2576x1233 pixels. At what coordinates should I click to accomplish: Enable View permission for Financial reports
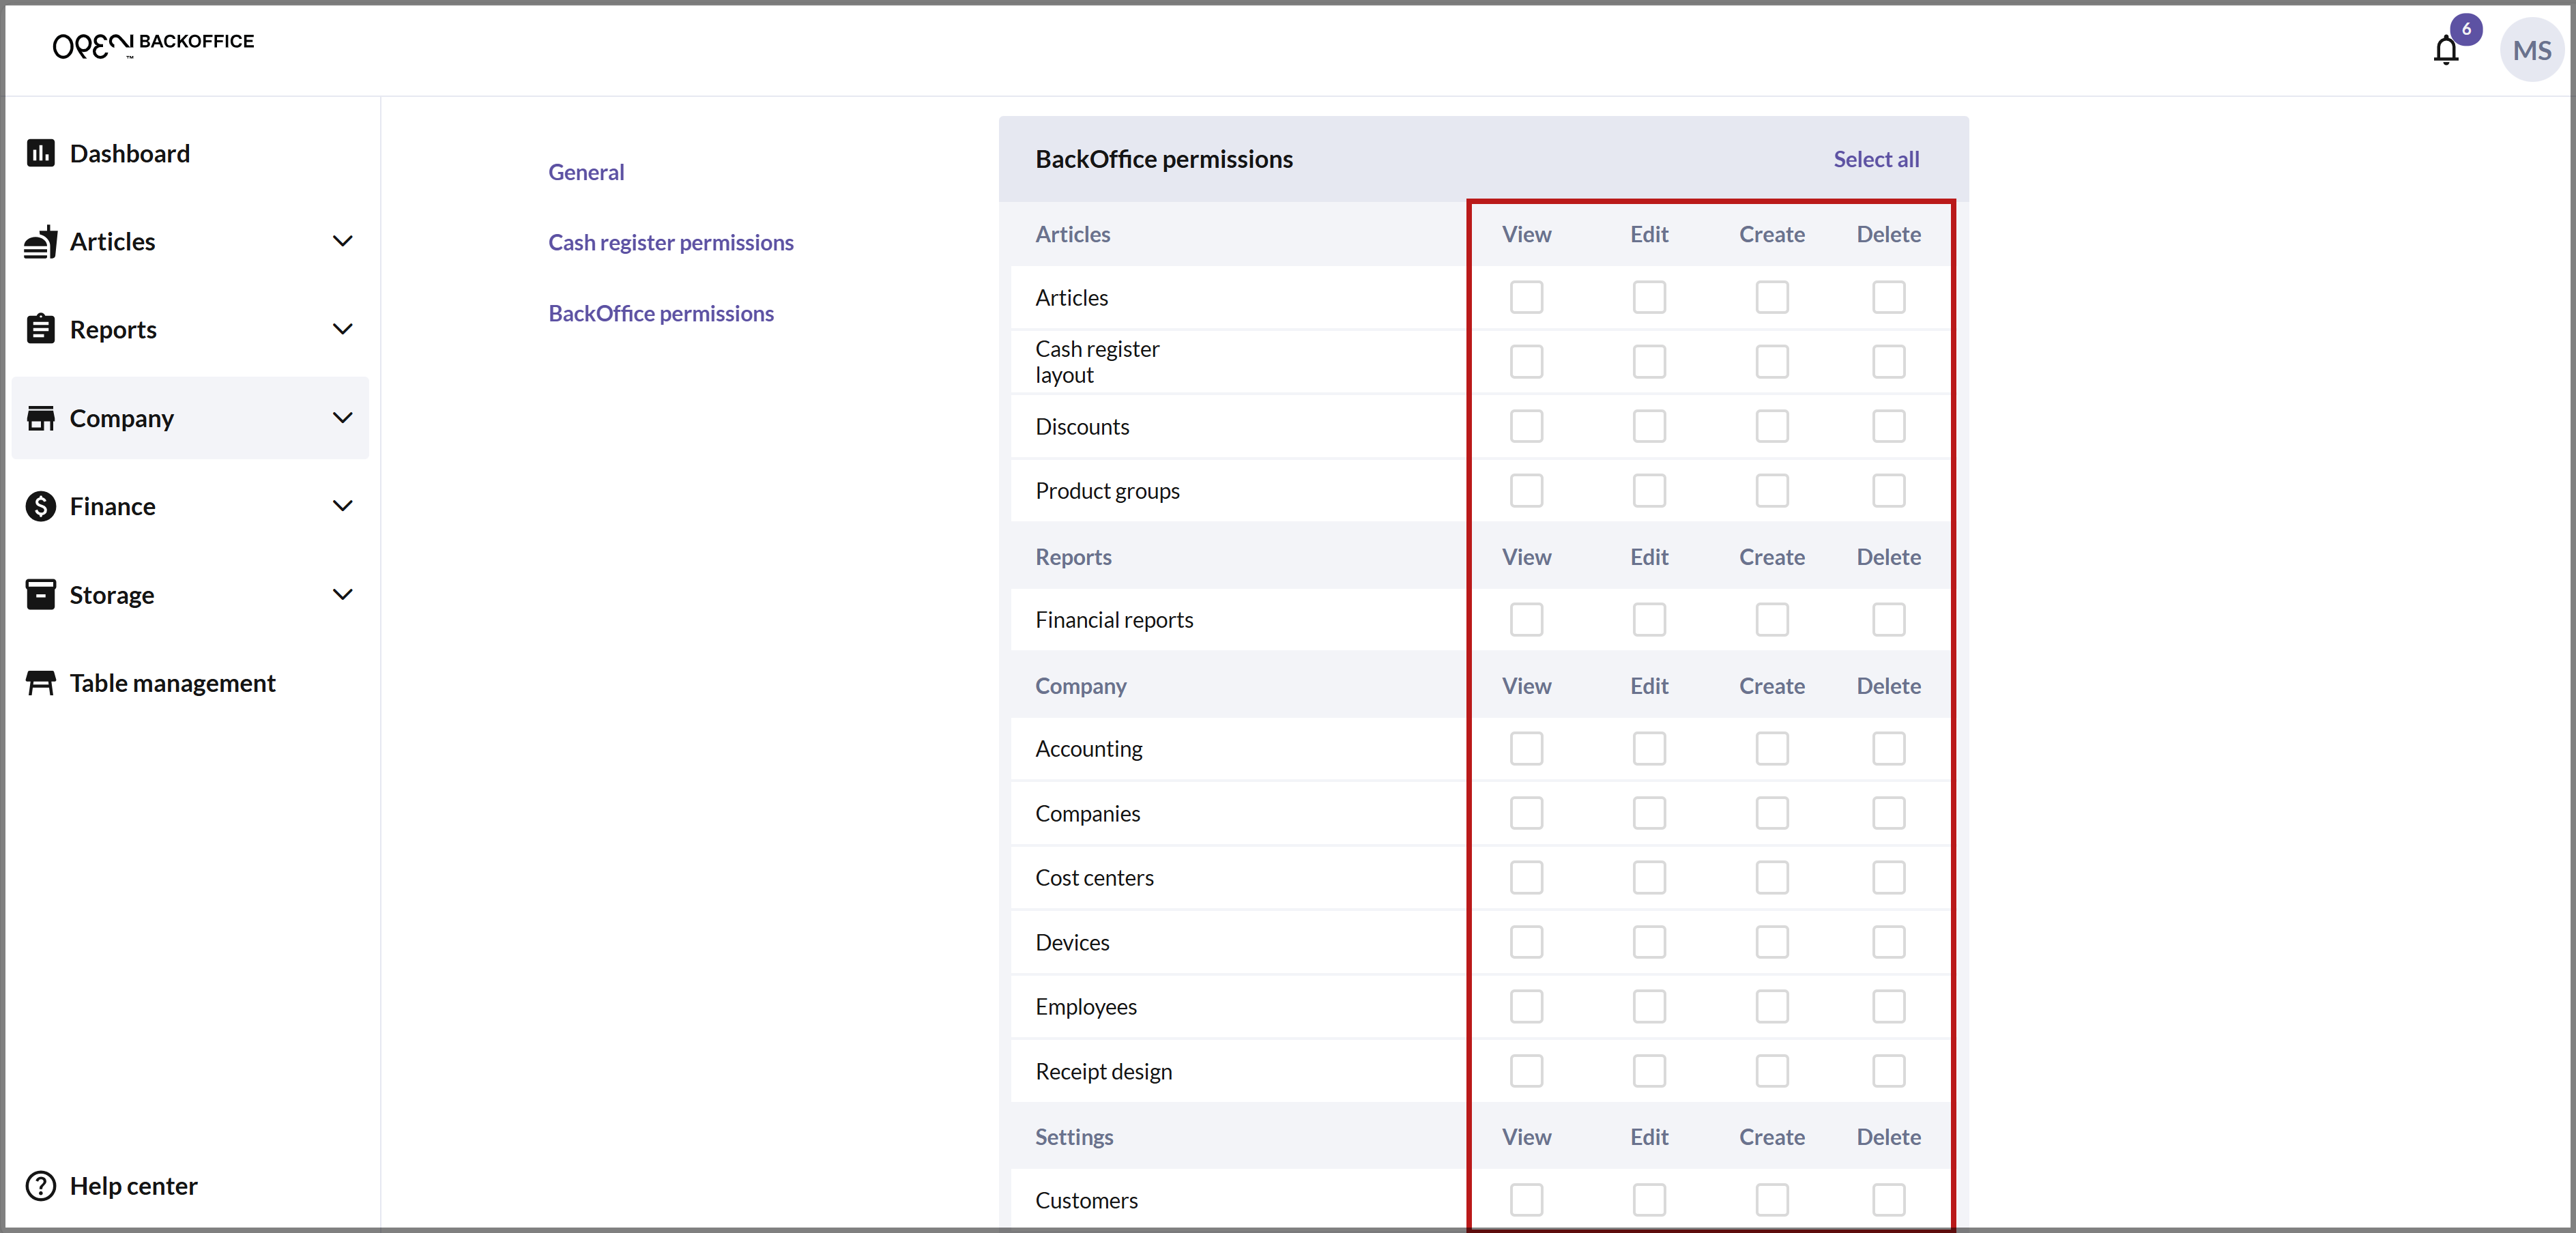(x=1526, y=619)
